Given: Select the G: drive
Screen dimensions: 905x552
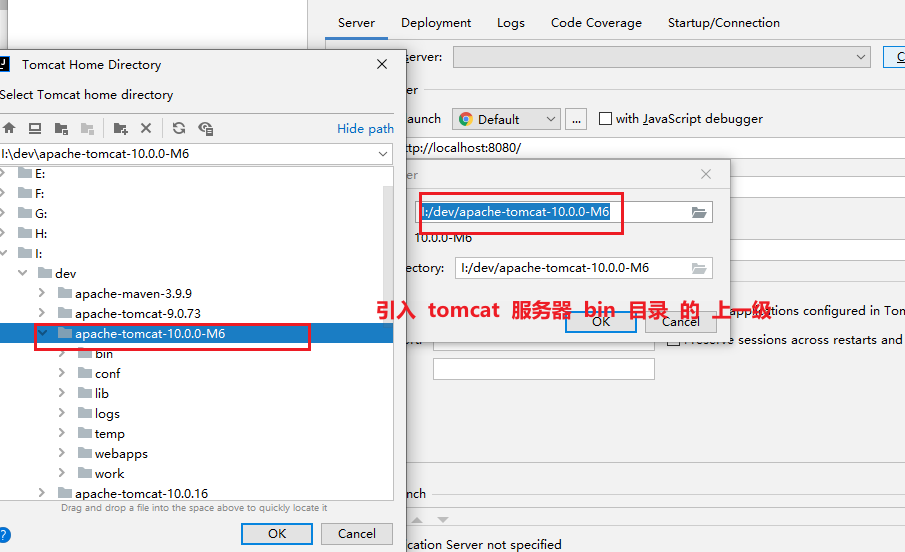Looking at the screenshot, I should click(x=41, y=214).
